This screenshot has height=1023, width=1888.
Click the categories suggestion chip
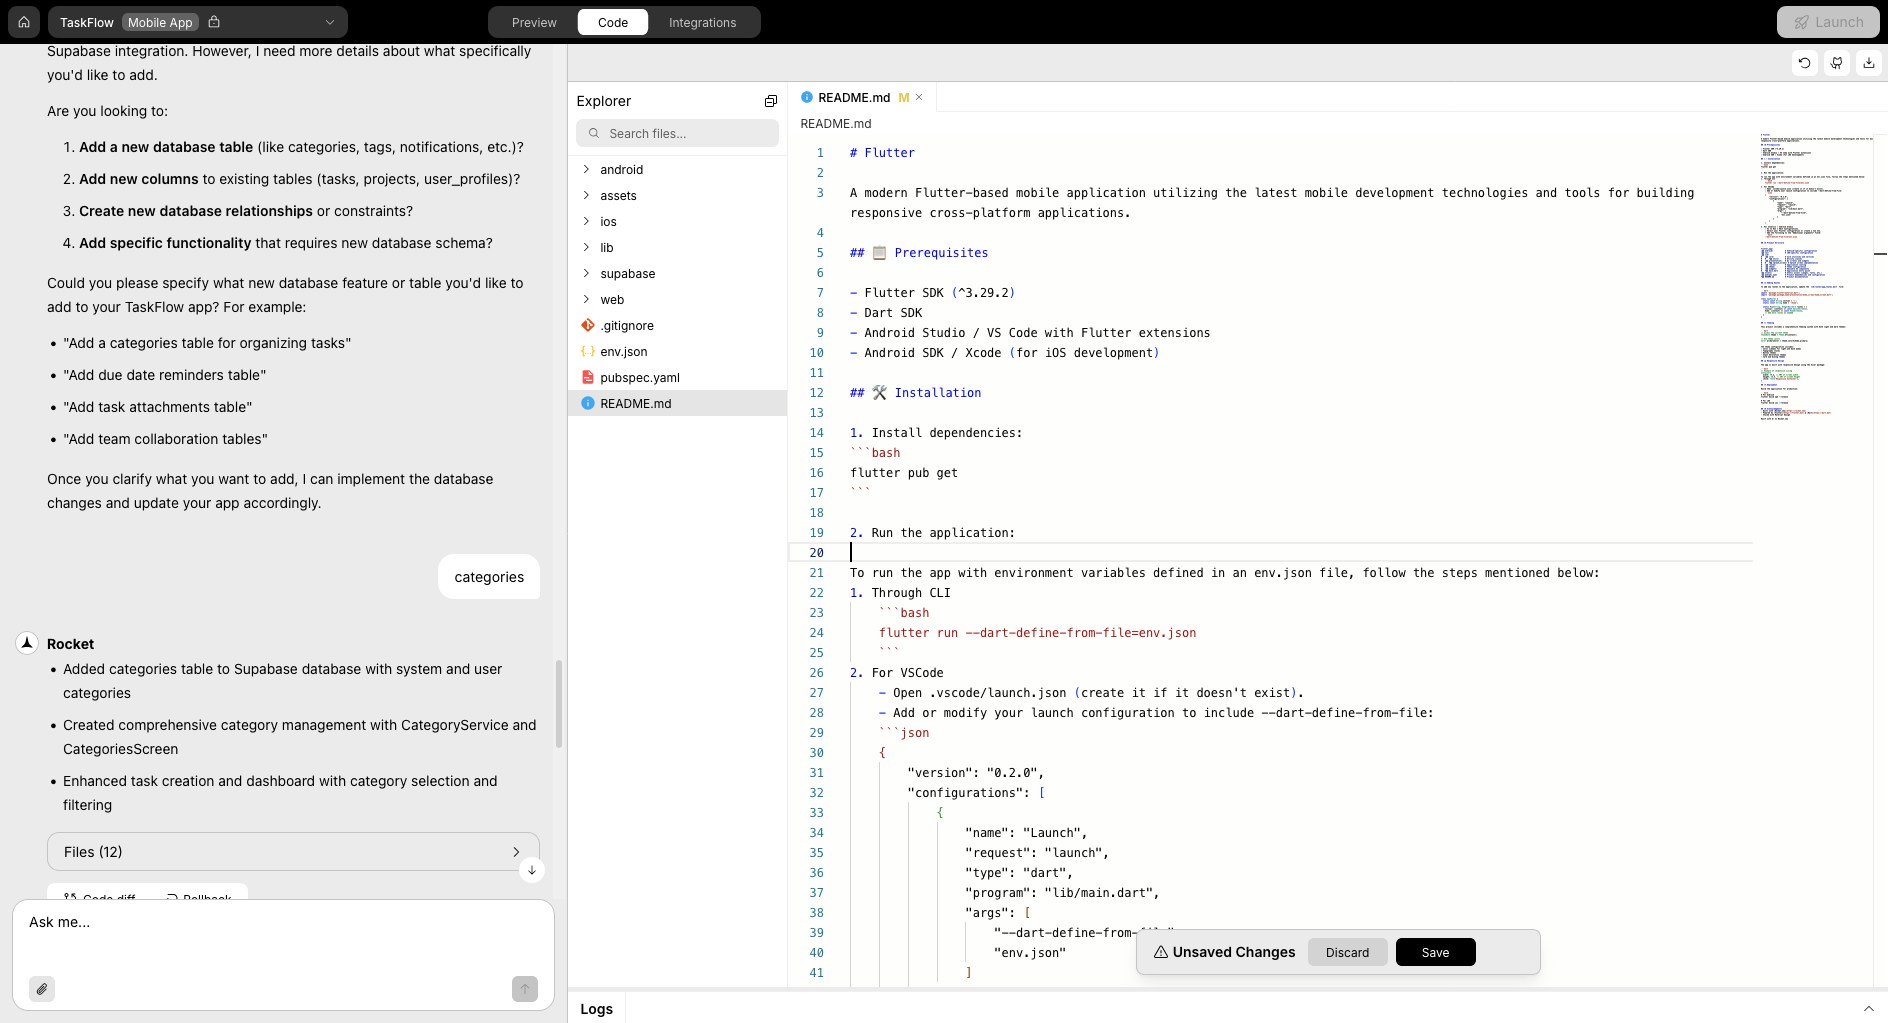pyautogui.click(x=488, y=576)
